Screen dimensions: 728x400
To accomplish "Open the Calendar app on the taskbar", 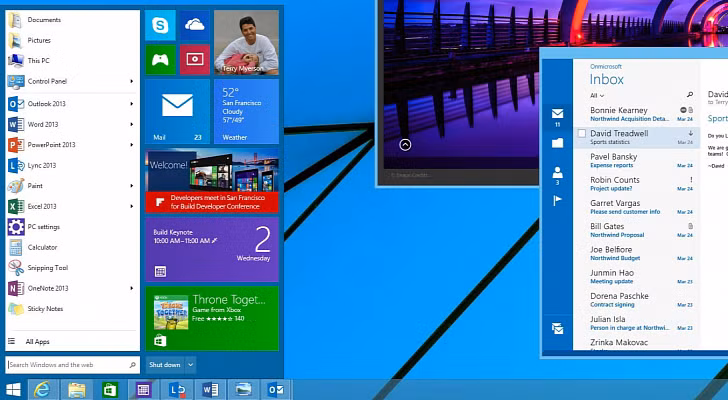I will pyautogui.click(x=143, y=390).
